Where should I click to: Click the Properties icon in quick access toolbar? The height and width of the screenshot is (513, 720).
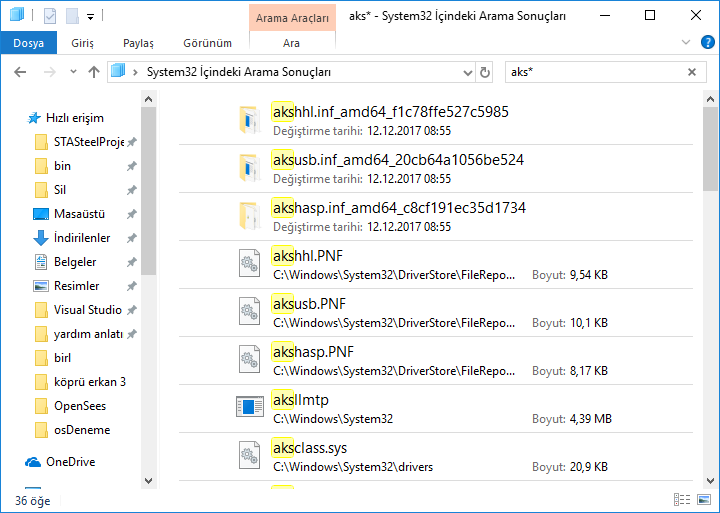(50, 16)
